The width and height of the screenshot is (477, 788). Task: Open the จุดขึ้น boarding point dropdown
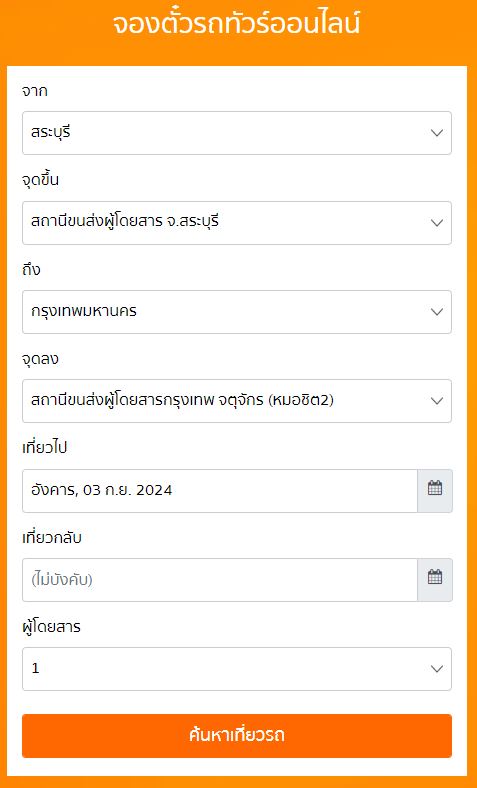[x=237, y=223]
